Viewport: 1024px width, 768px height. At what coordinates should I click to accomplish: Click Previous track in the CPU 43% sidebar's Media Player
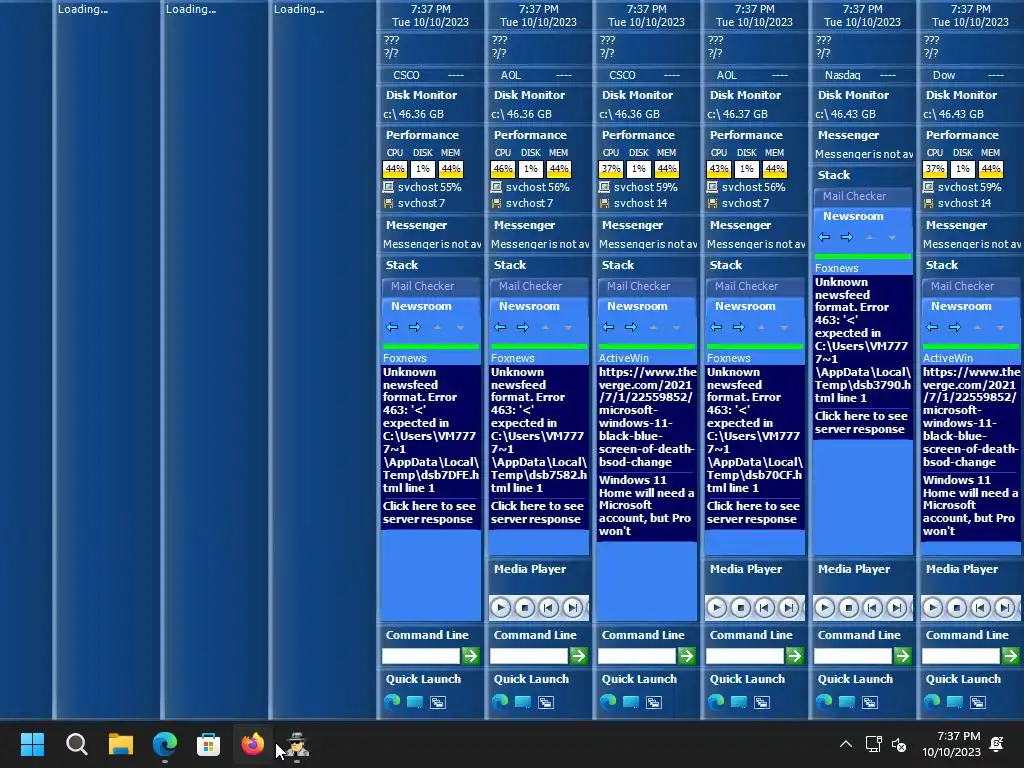(765, 608)
